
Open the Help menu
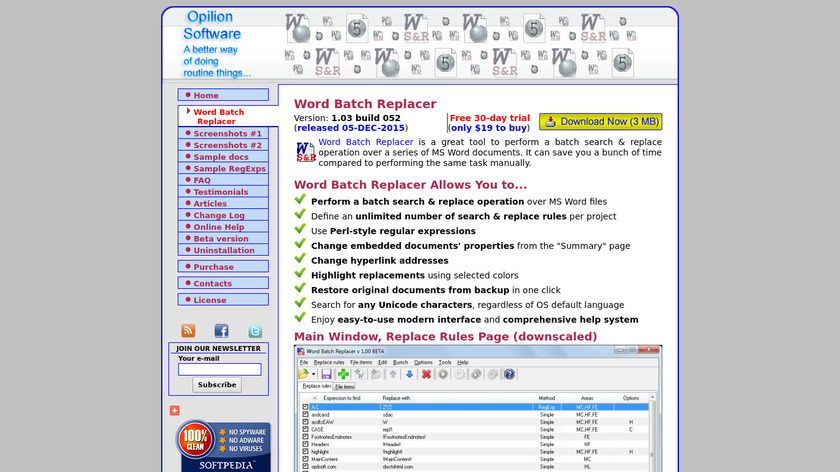point(463,363)
